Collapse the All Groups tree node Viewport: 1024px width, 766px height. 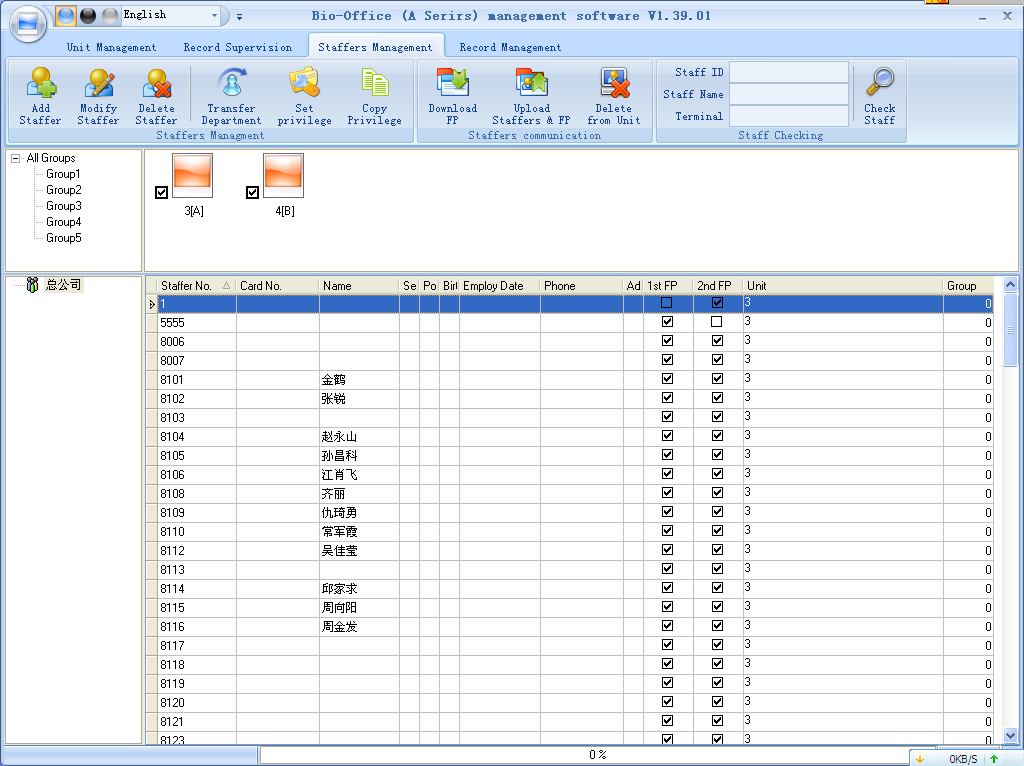coord(15,158)
